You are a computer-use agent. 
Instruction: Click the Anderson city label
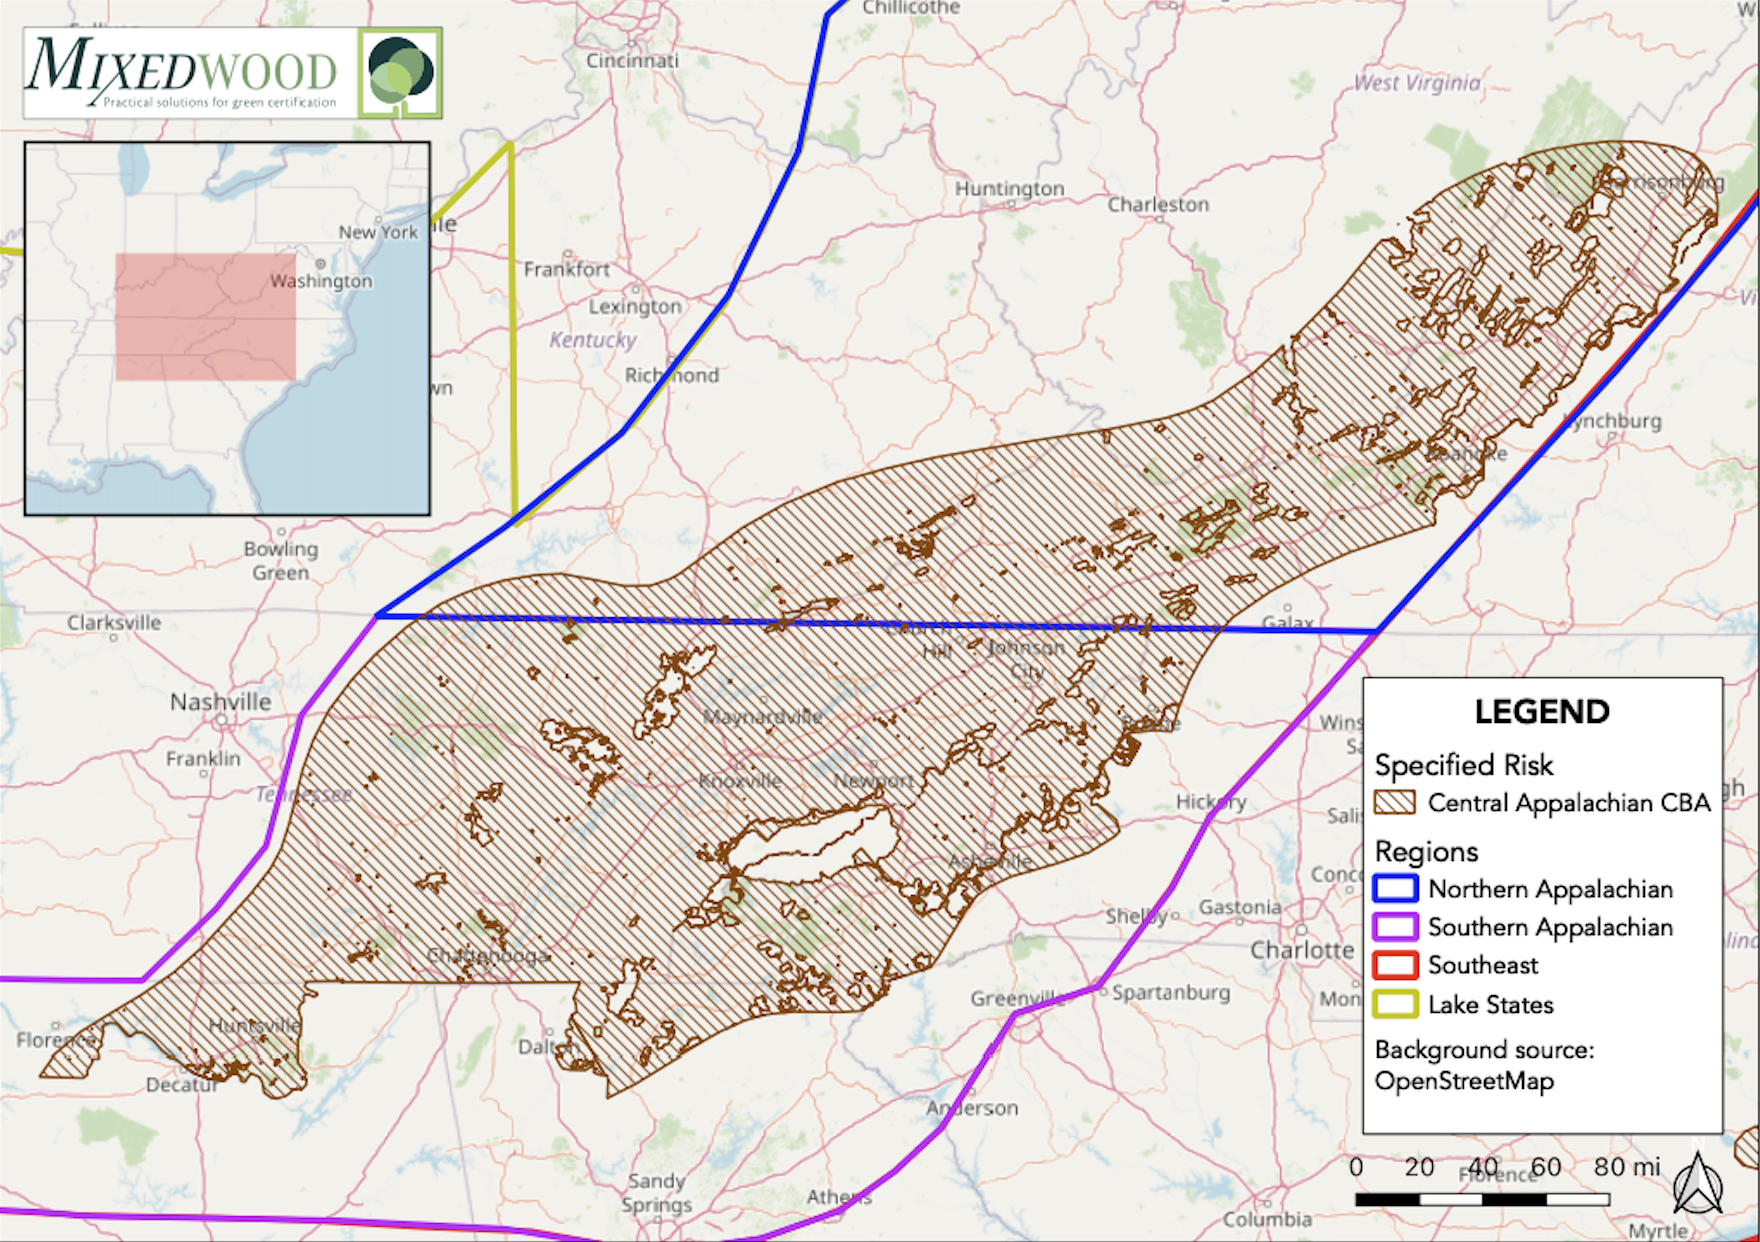(972, 1108)
